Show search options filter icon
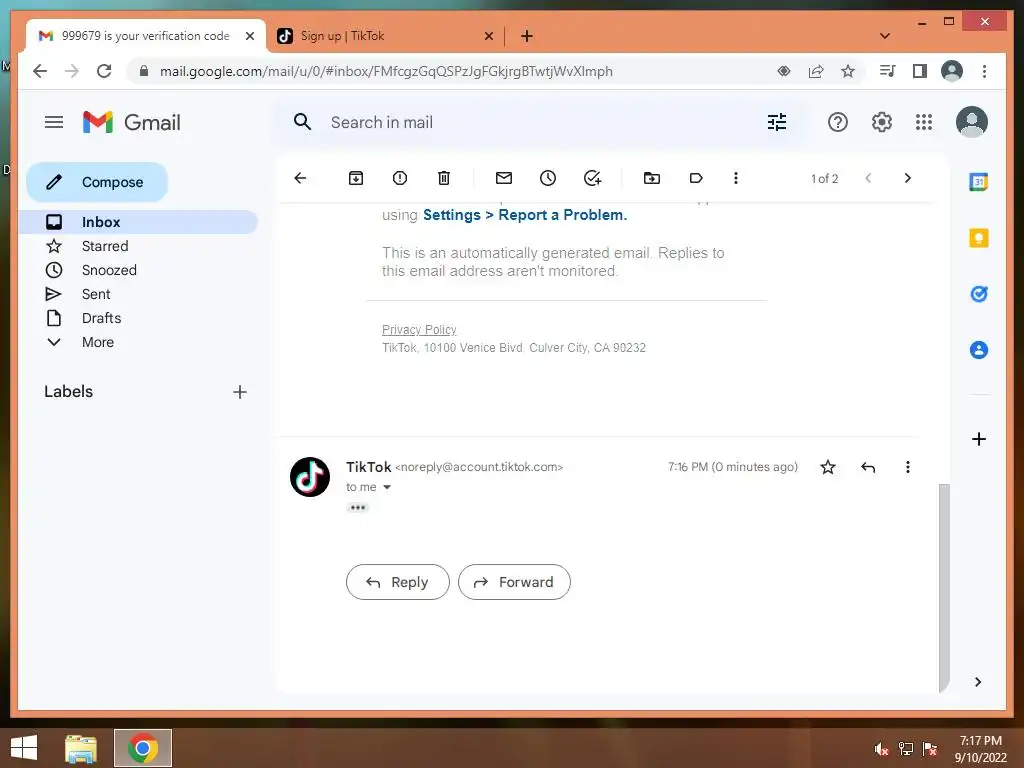Viewport: 1024px width, 768px height. (x=777, y=122)
